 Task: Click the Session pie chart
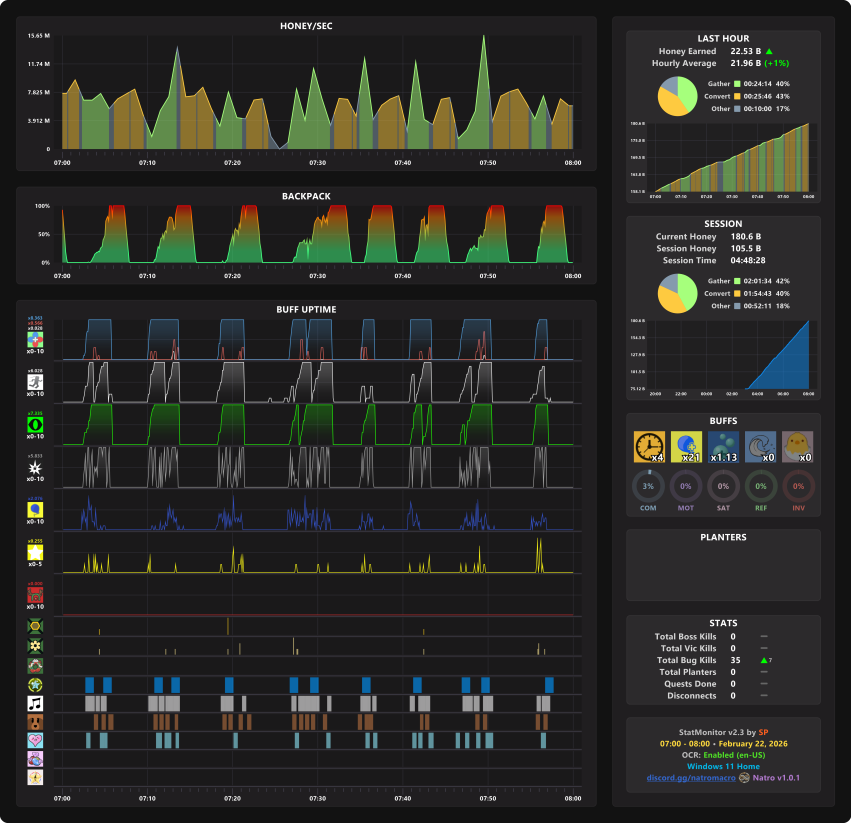pos(677,293)
